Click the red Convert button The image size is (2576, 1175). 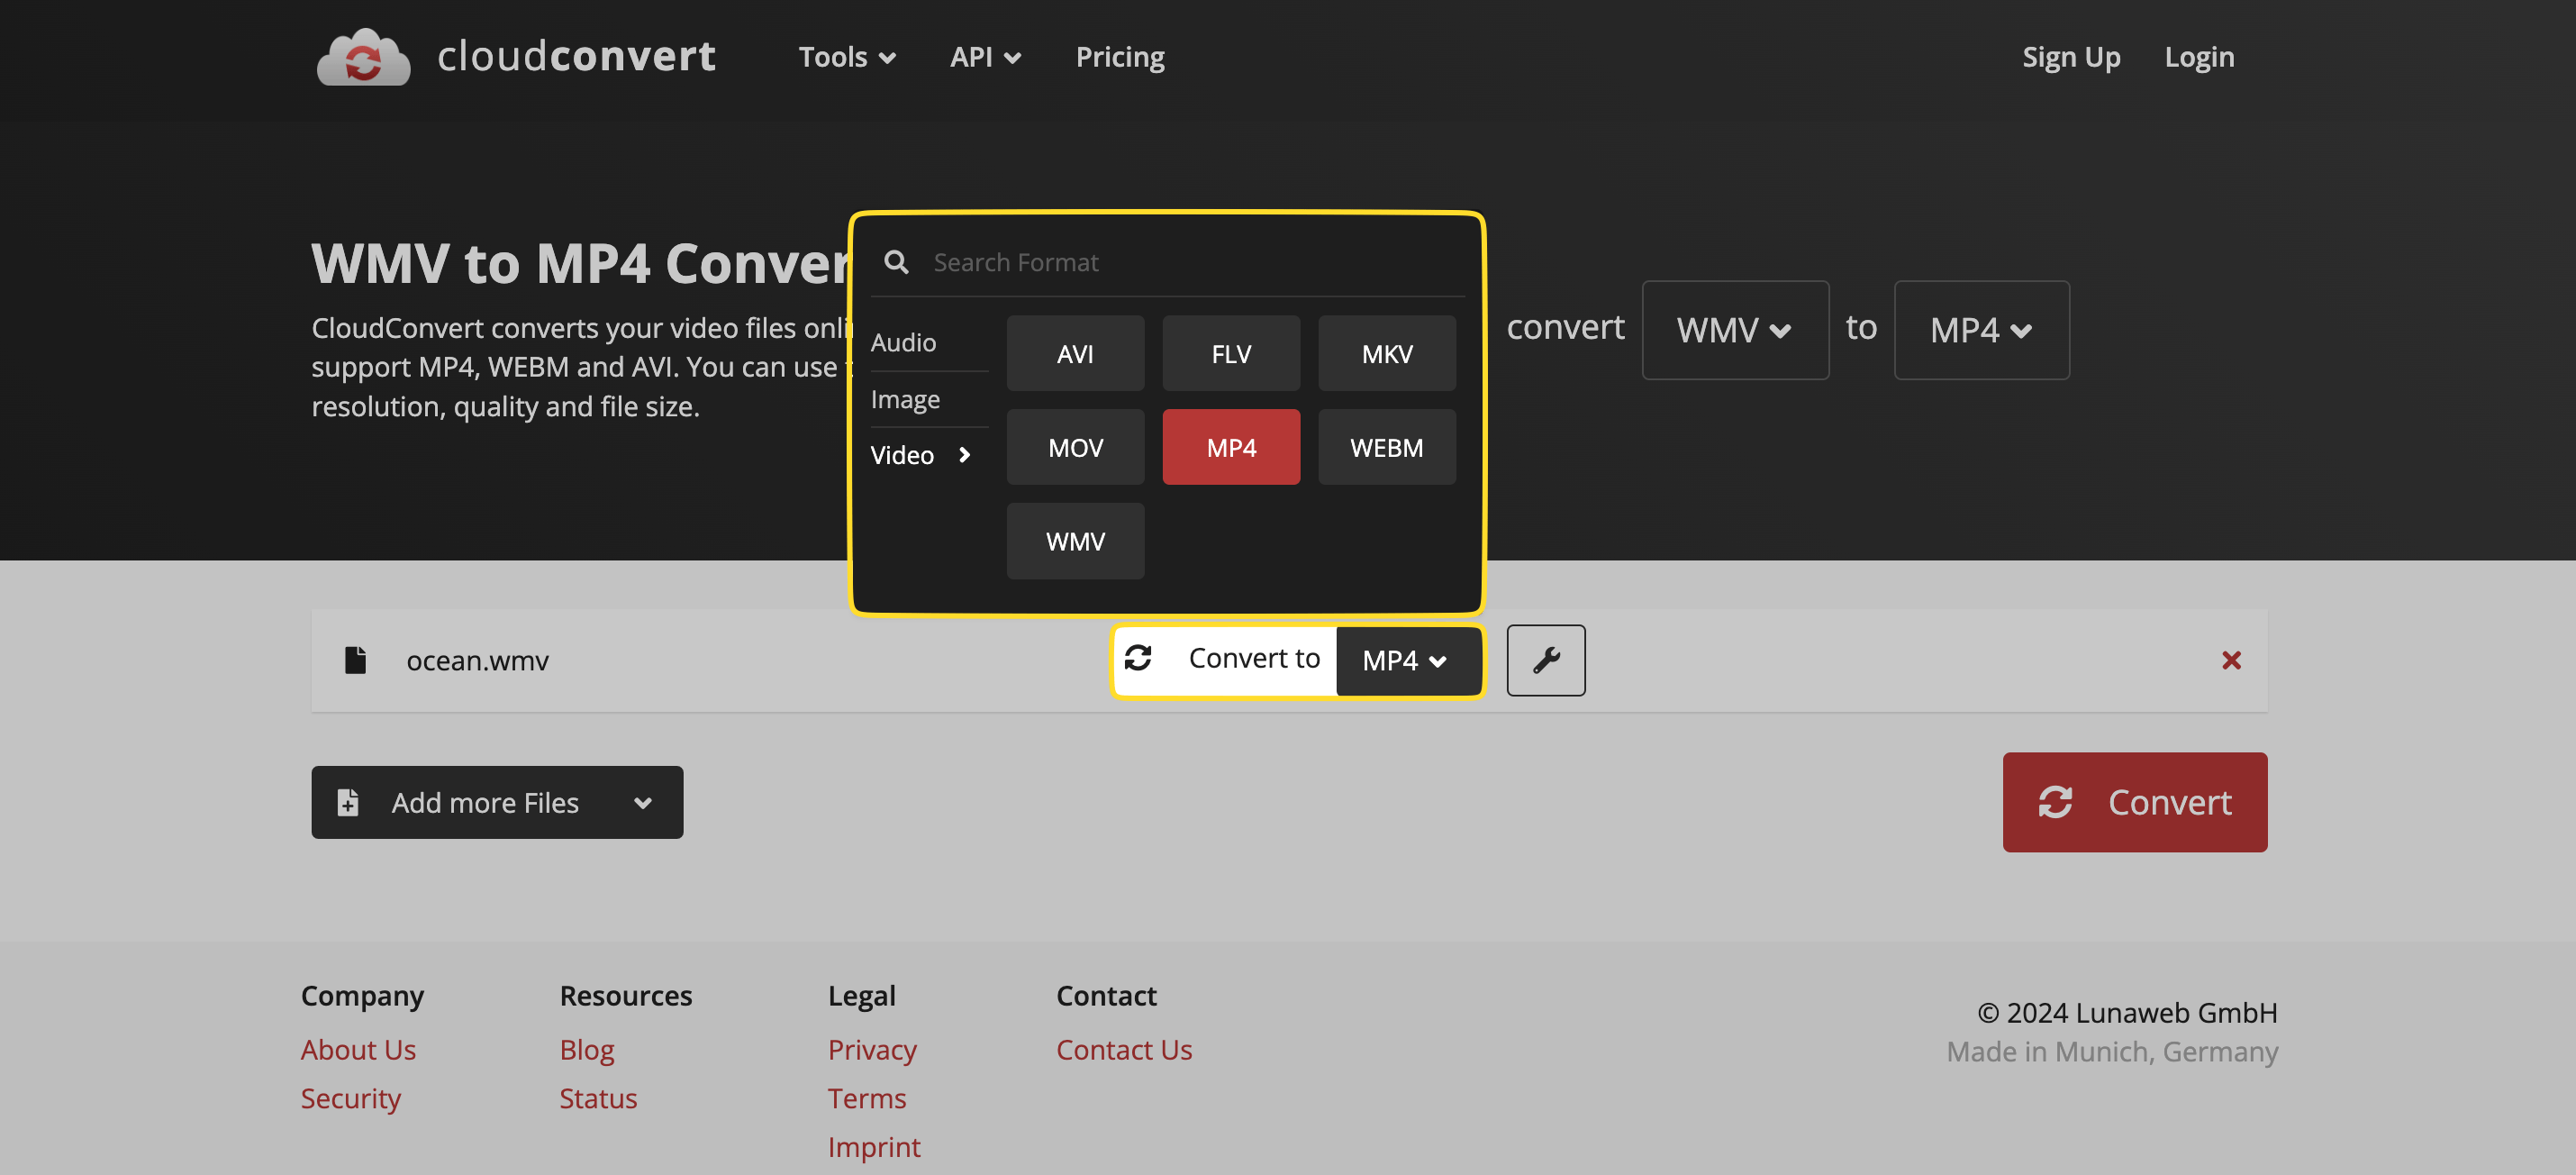pyautogui.click(x=2133, y=802)
